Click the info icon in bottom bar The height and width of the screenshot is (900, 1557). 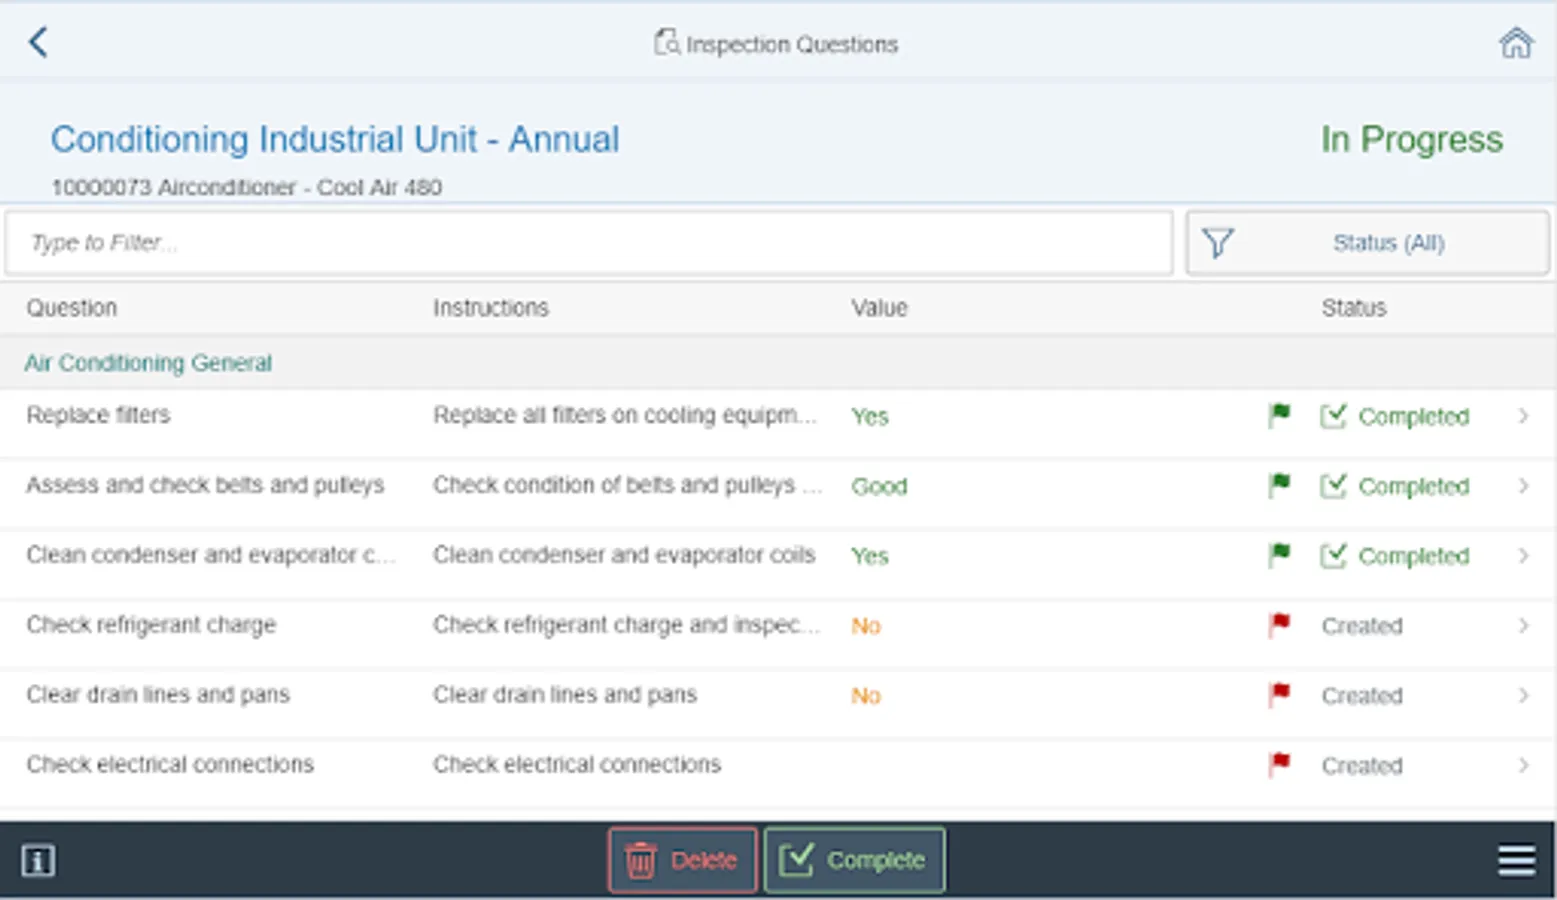coord(38,860)
